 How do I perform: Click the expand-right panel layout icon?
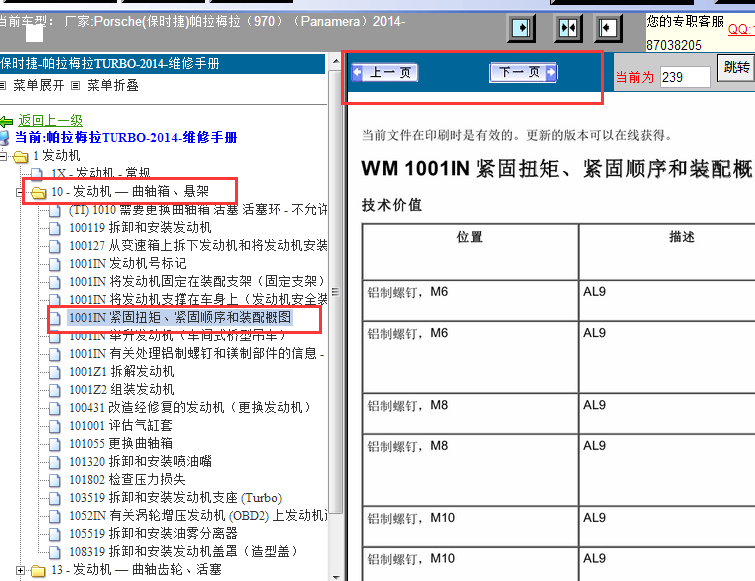click(x=521, y=28)
